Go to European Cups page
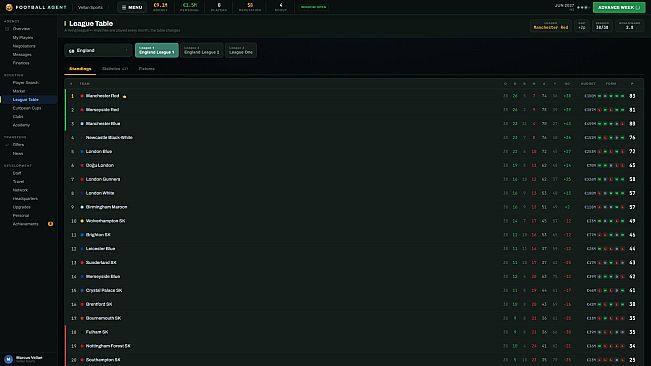The image size is (651, 366). 27,108
